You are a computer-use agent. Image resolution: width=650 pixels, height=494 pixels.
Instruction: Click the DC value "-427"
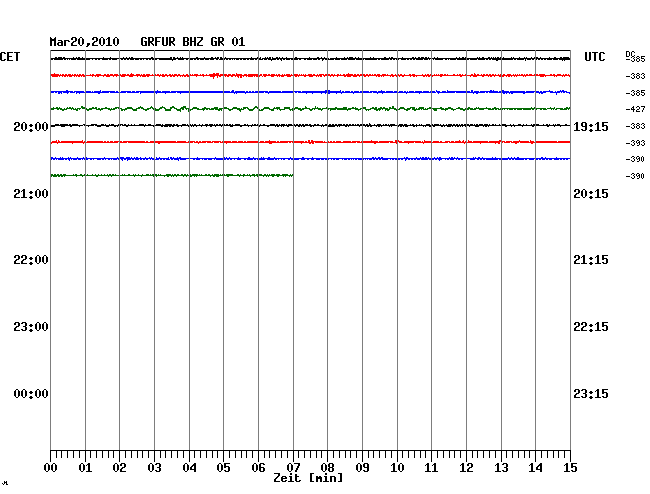point(635,109)
